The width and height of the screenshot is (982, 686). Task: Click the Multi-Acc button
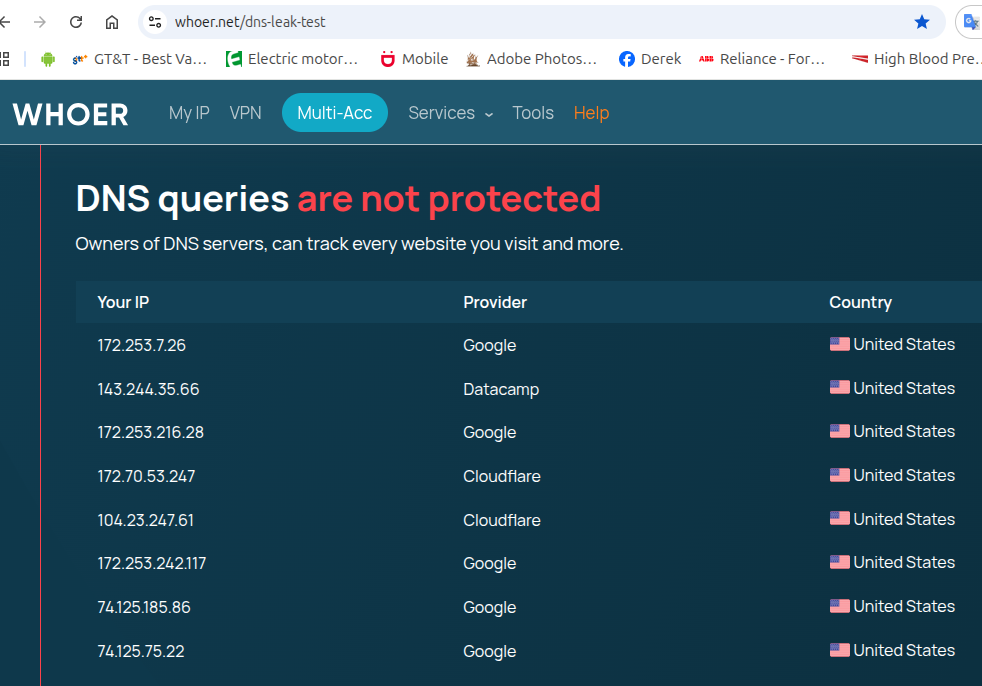334,113
